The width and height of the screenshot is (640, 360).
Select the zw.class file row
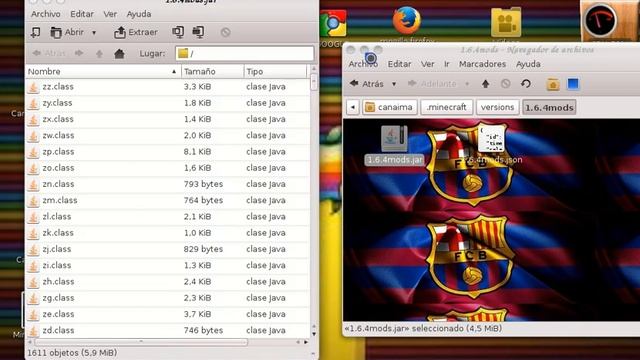click(x=167, y=136)
